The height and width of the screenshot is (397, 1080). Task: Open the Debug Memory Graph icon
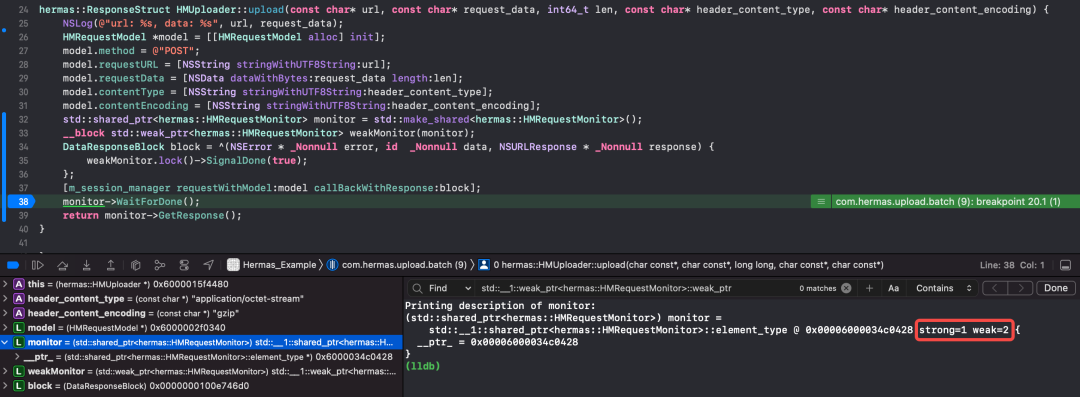pos(160,265)
